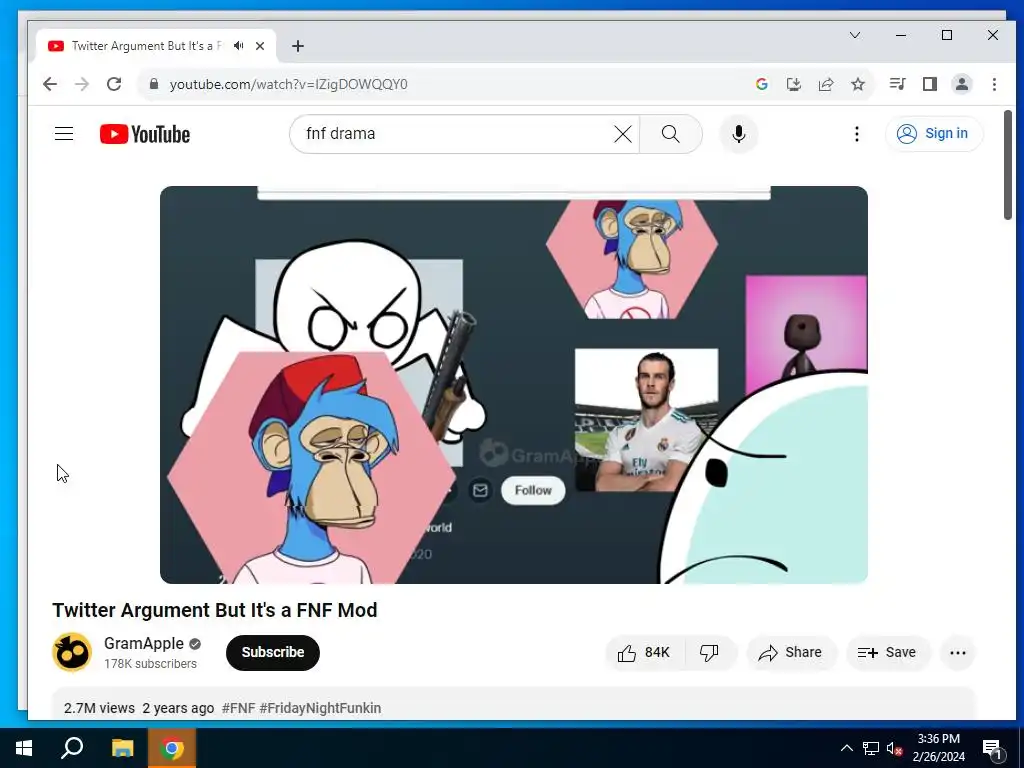This screenshot has width=1024, height=768.
Task: Open more actions ellipsis under the video
Action: click(957, 652)
